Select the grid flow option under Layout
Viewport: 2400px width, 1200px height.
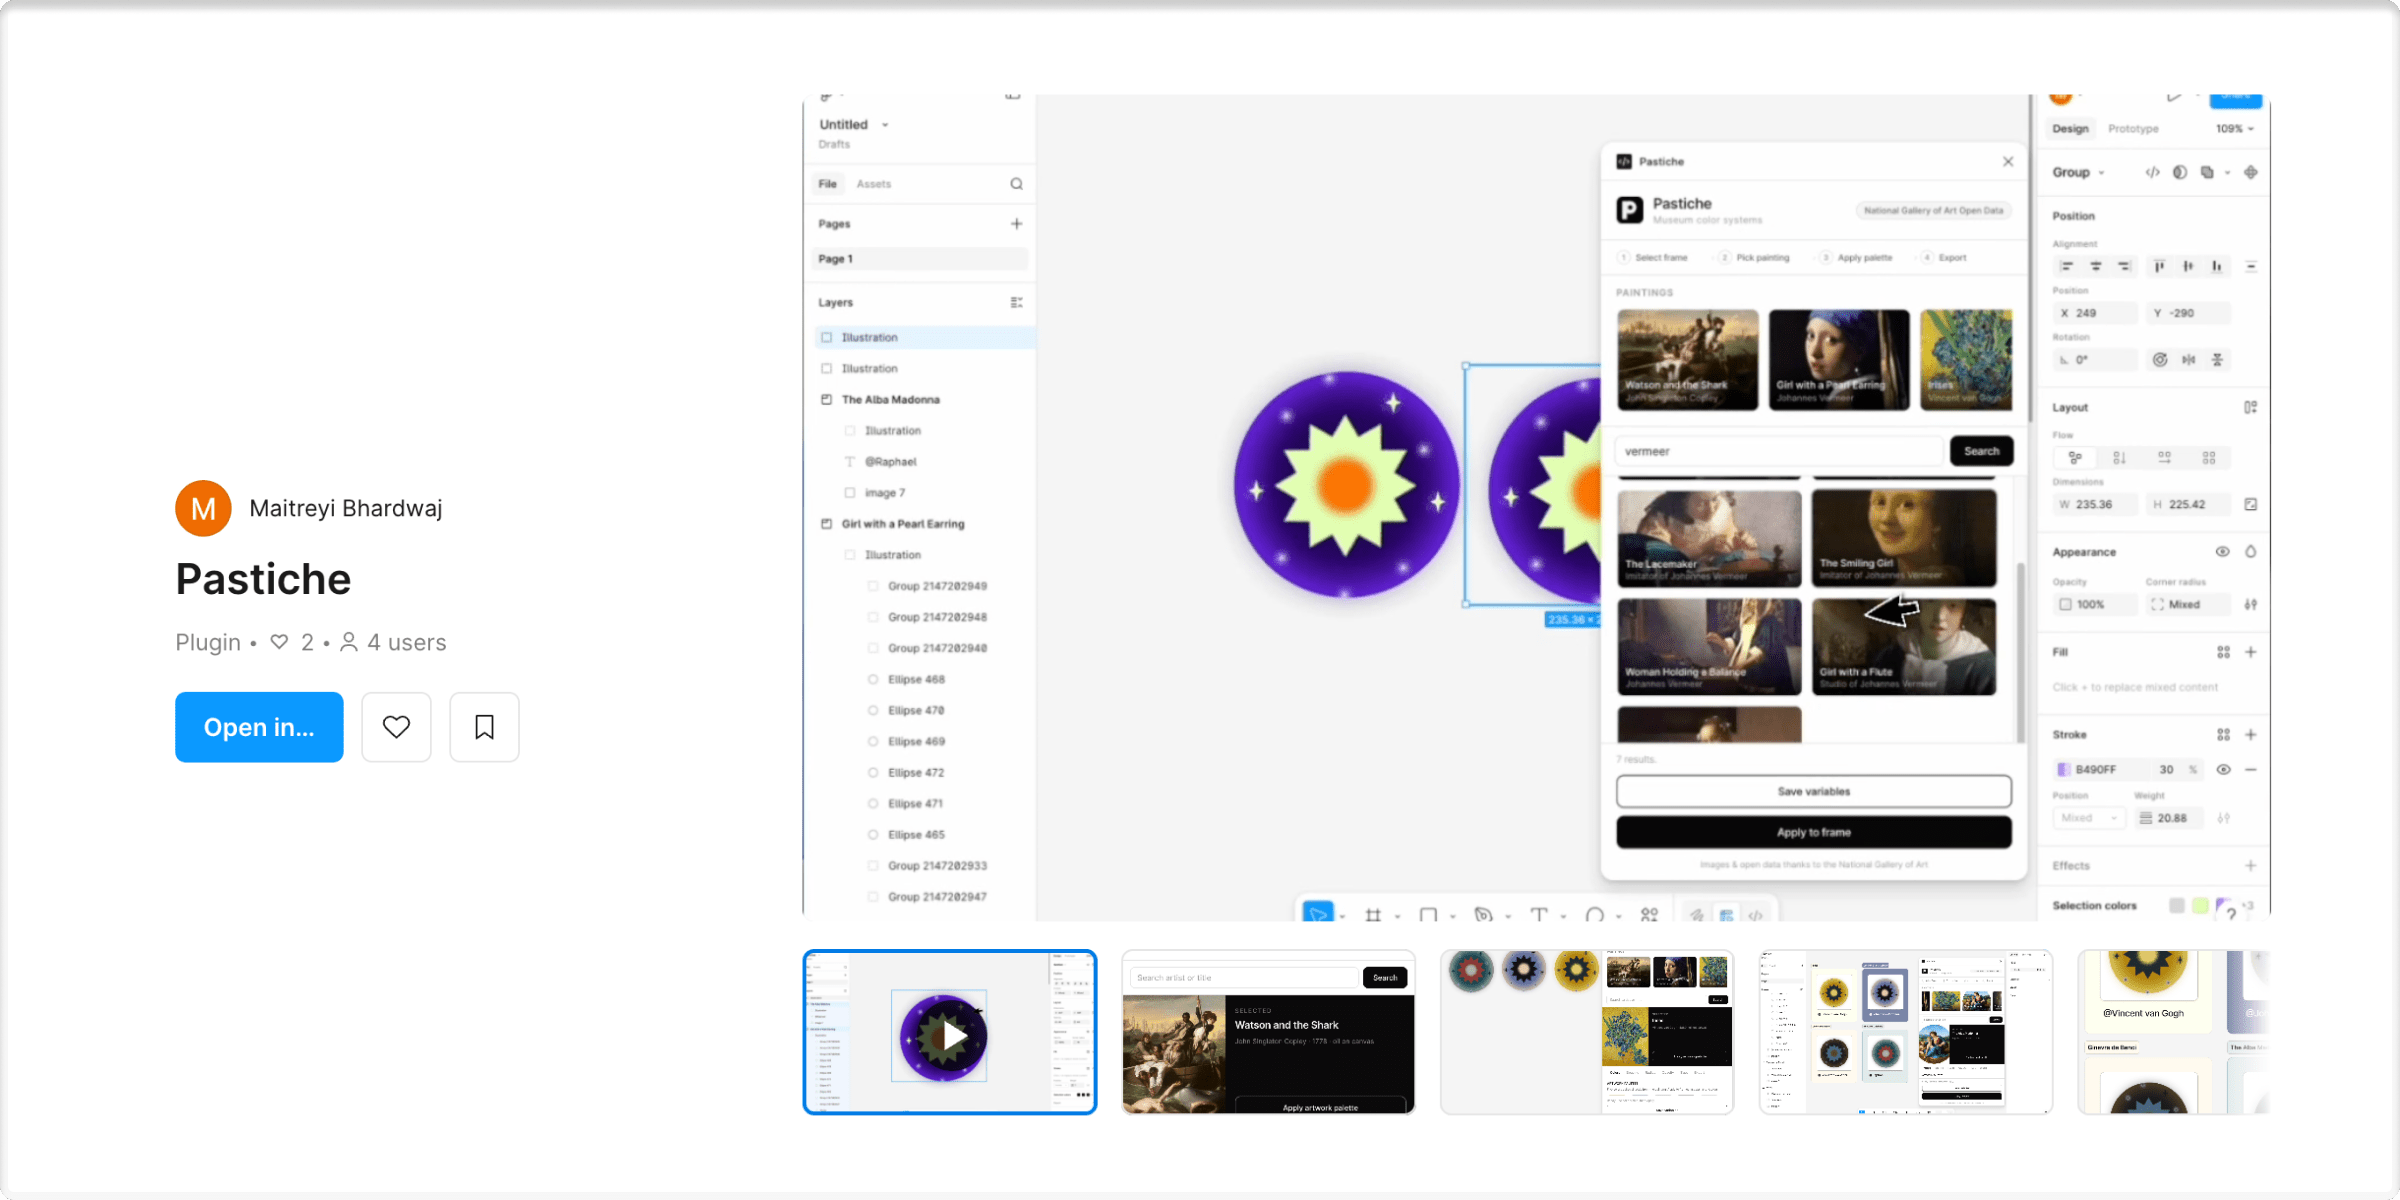coord(2209,458)
